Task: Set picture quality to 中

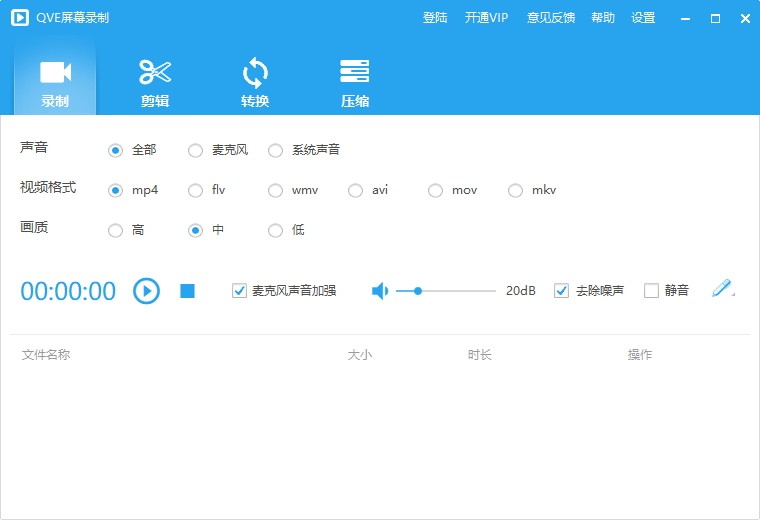Action: coord(195,230)
